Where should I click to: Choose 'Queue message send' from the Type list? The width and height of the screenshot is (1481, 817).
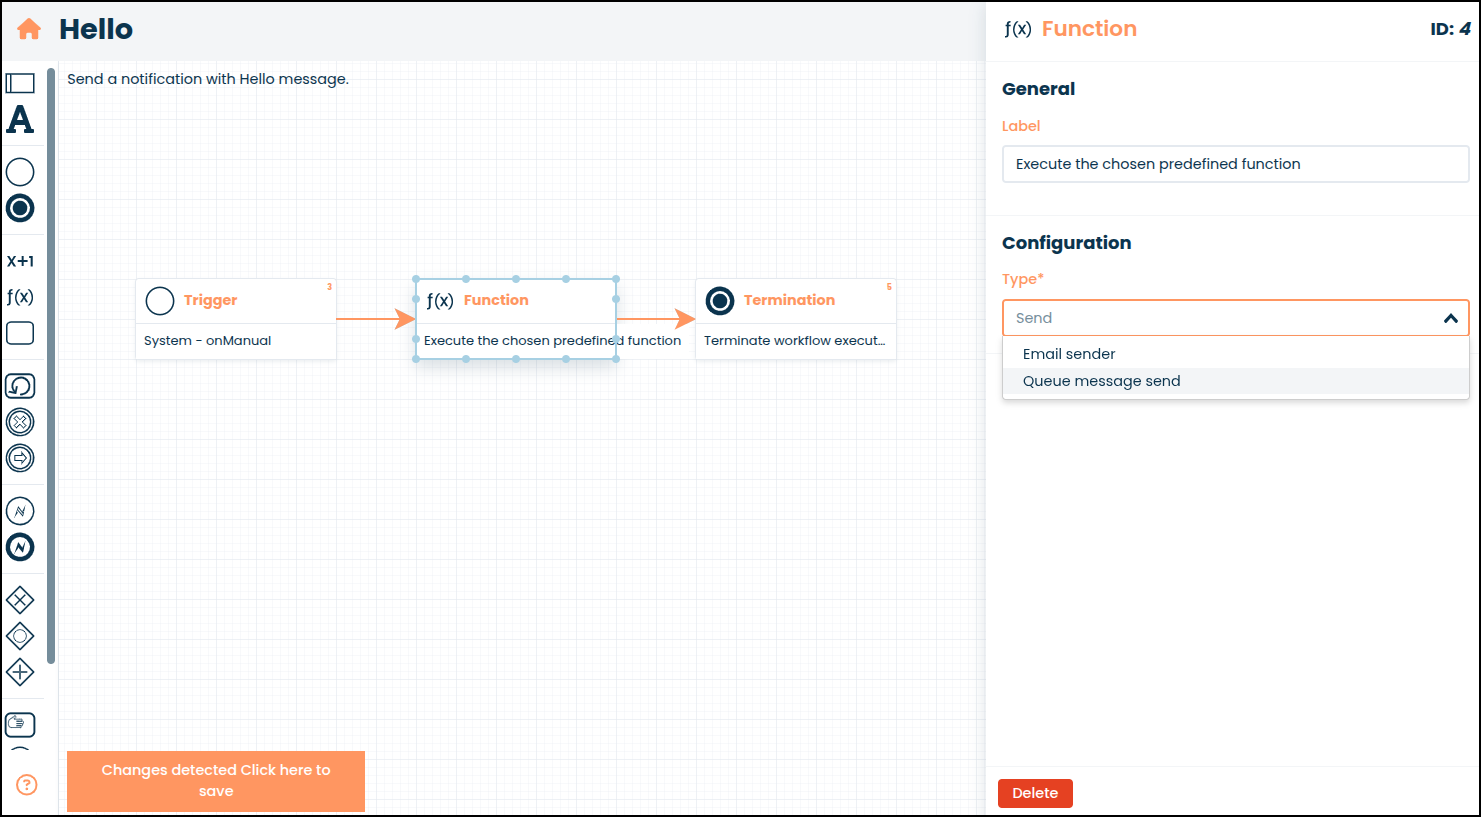point(1236,381)
